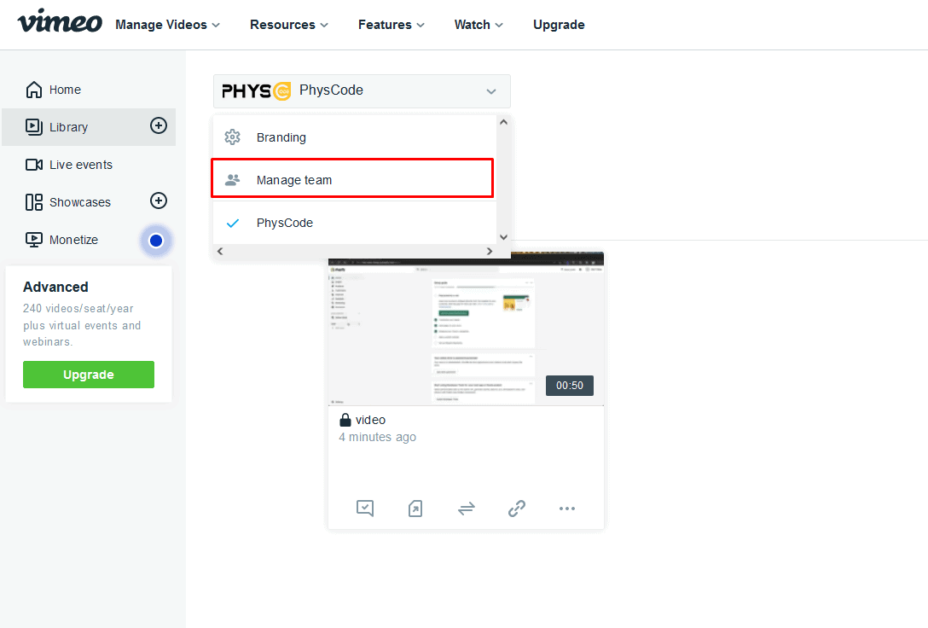Viewport: 928px width, 628px height.
Task: Click the Library play icon
Action: [34, 127]
